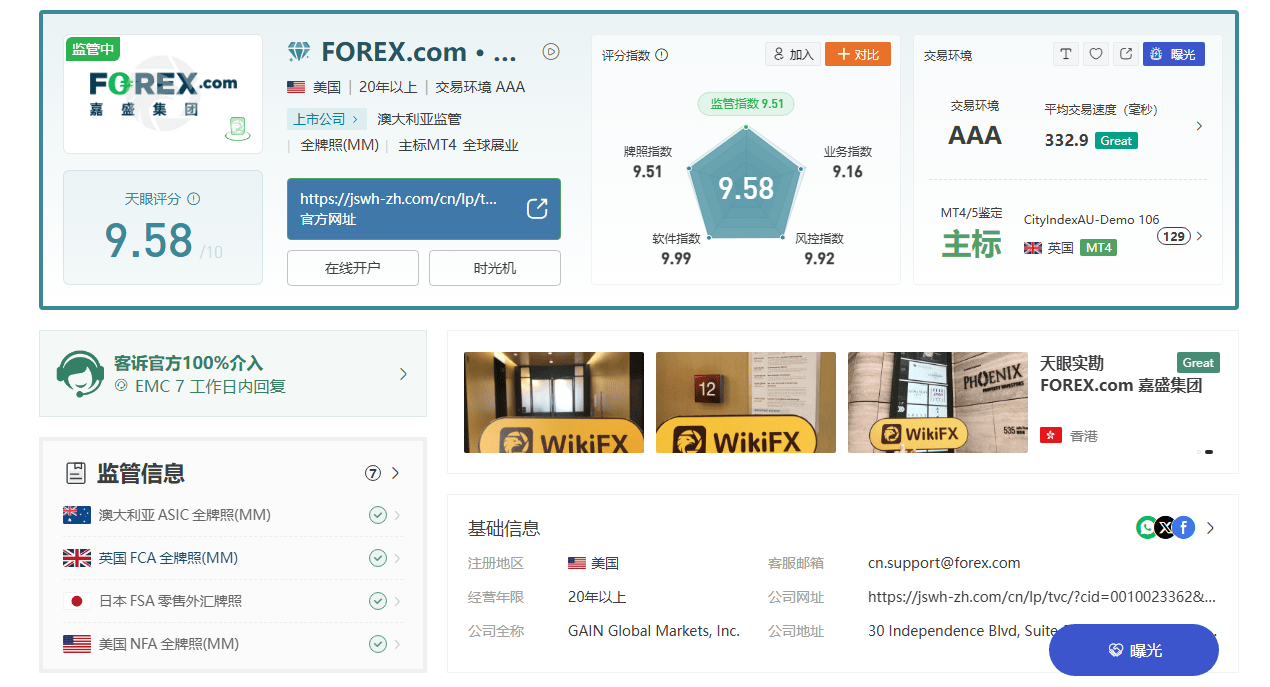Screen dimensions: 1270x687
Task: Click the 9.58 score in the radar chart
Action: pos(746,188)
